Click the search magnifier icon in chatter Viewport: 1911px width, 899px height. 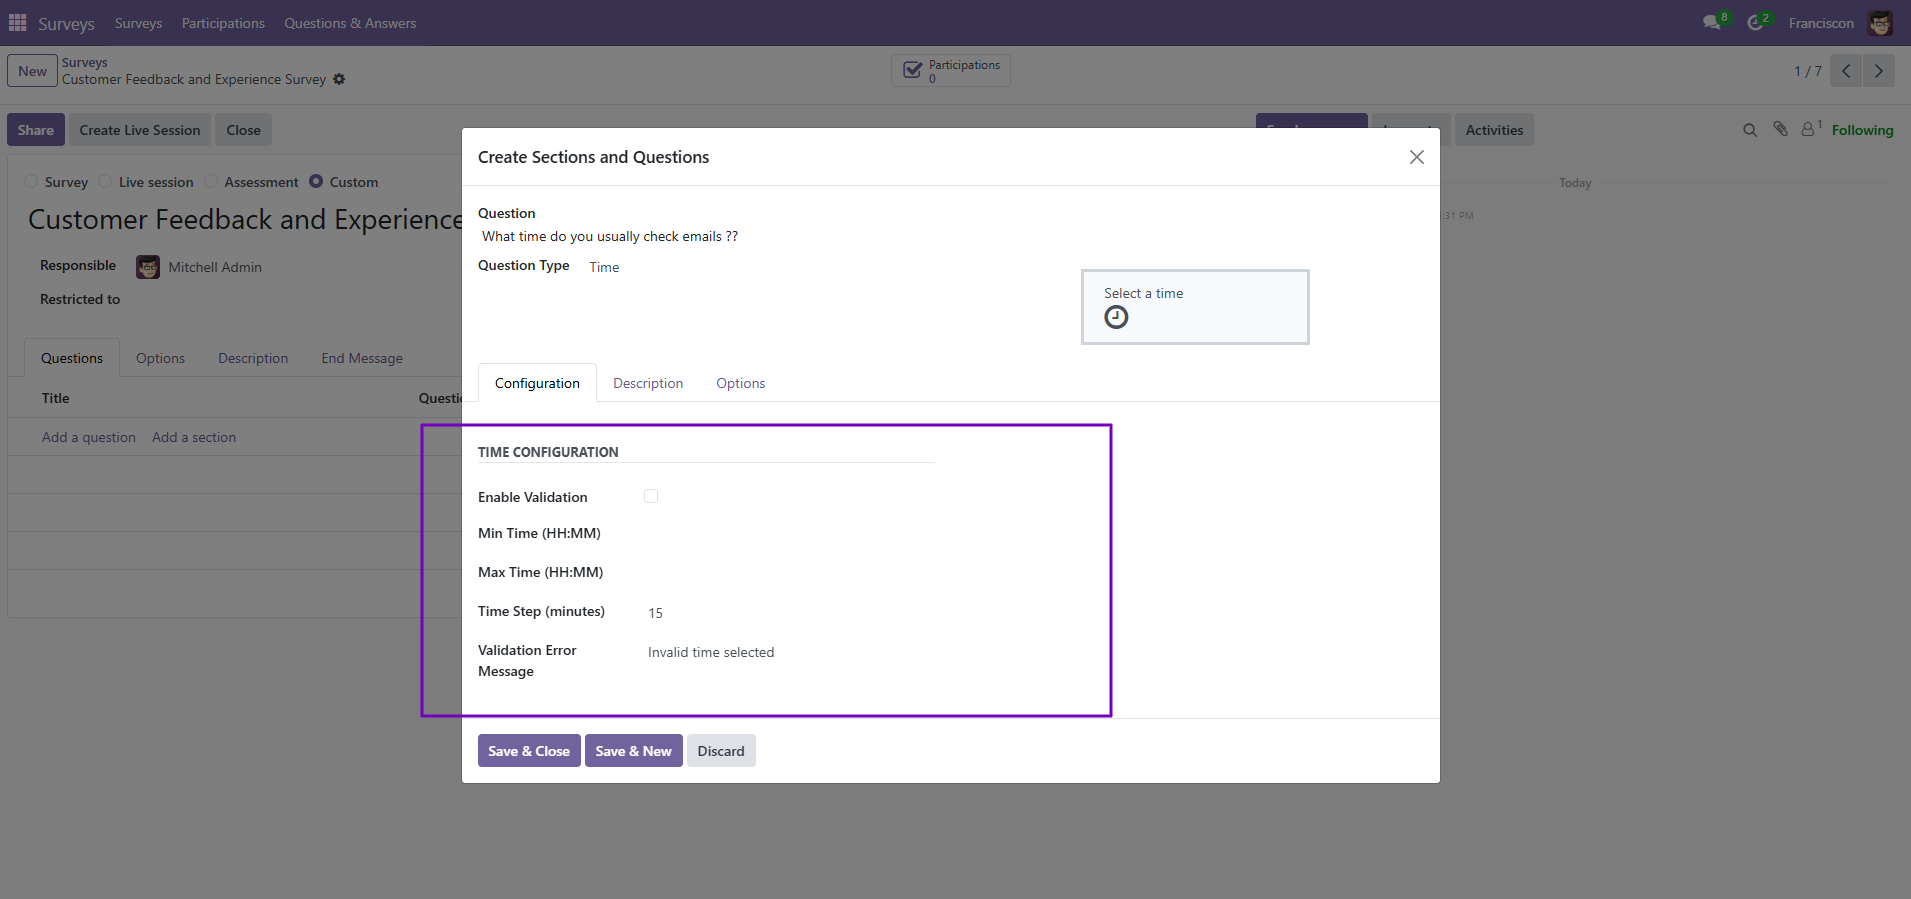point(1750,130)
